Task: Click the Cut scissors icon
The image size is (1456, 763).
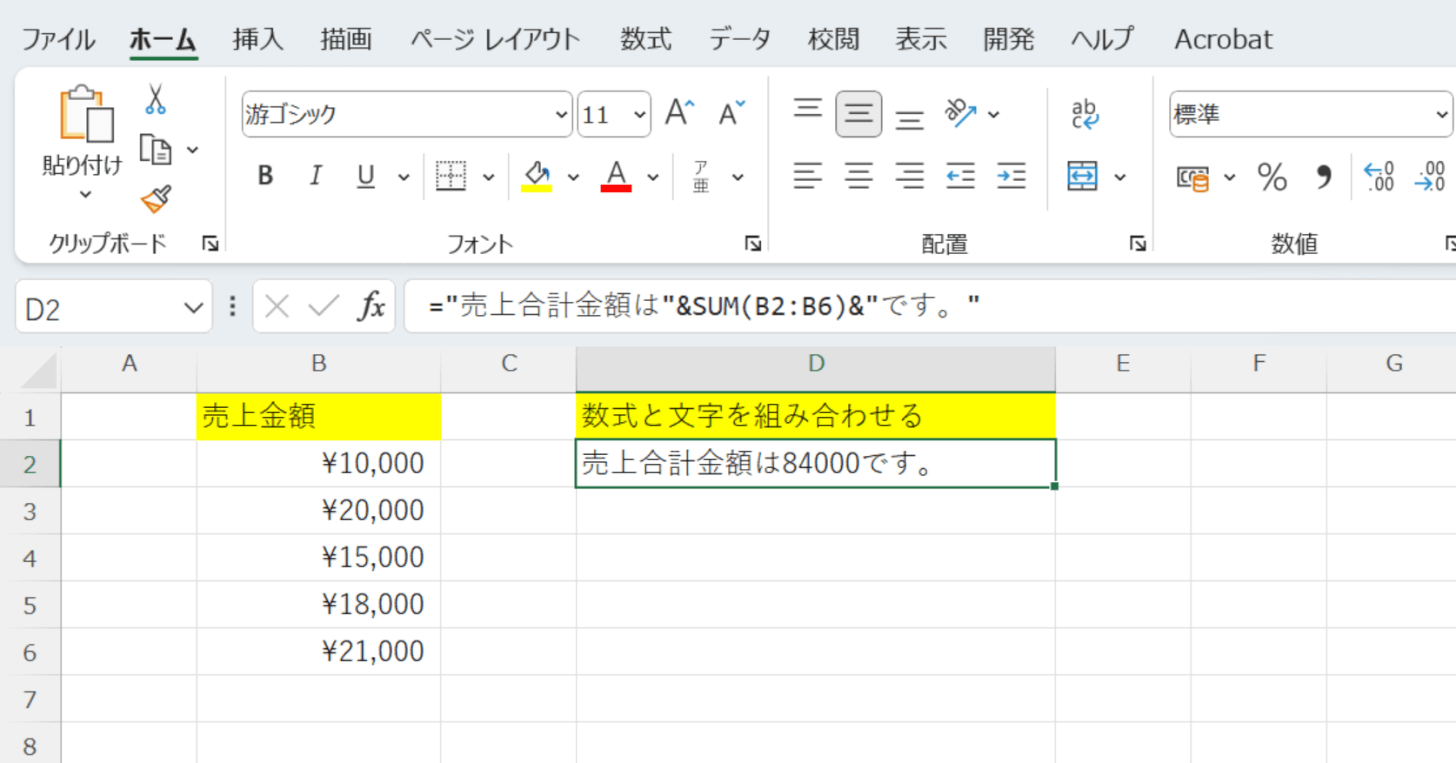Action: (x=155, y=99)
